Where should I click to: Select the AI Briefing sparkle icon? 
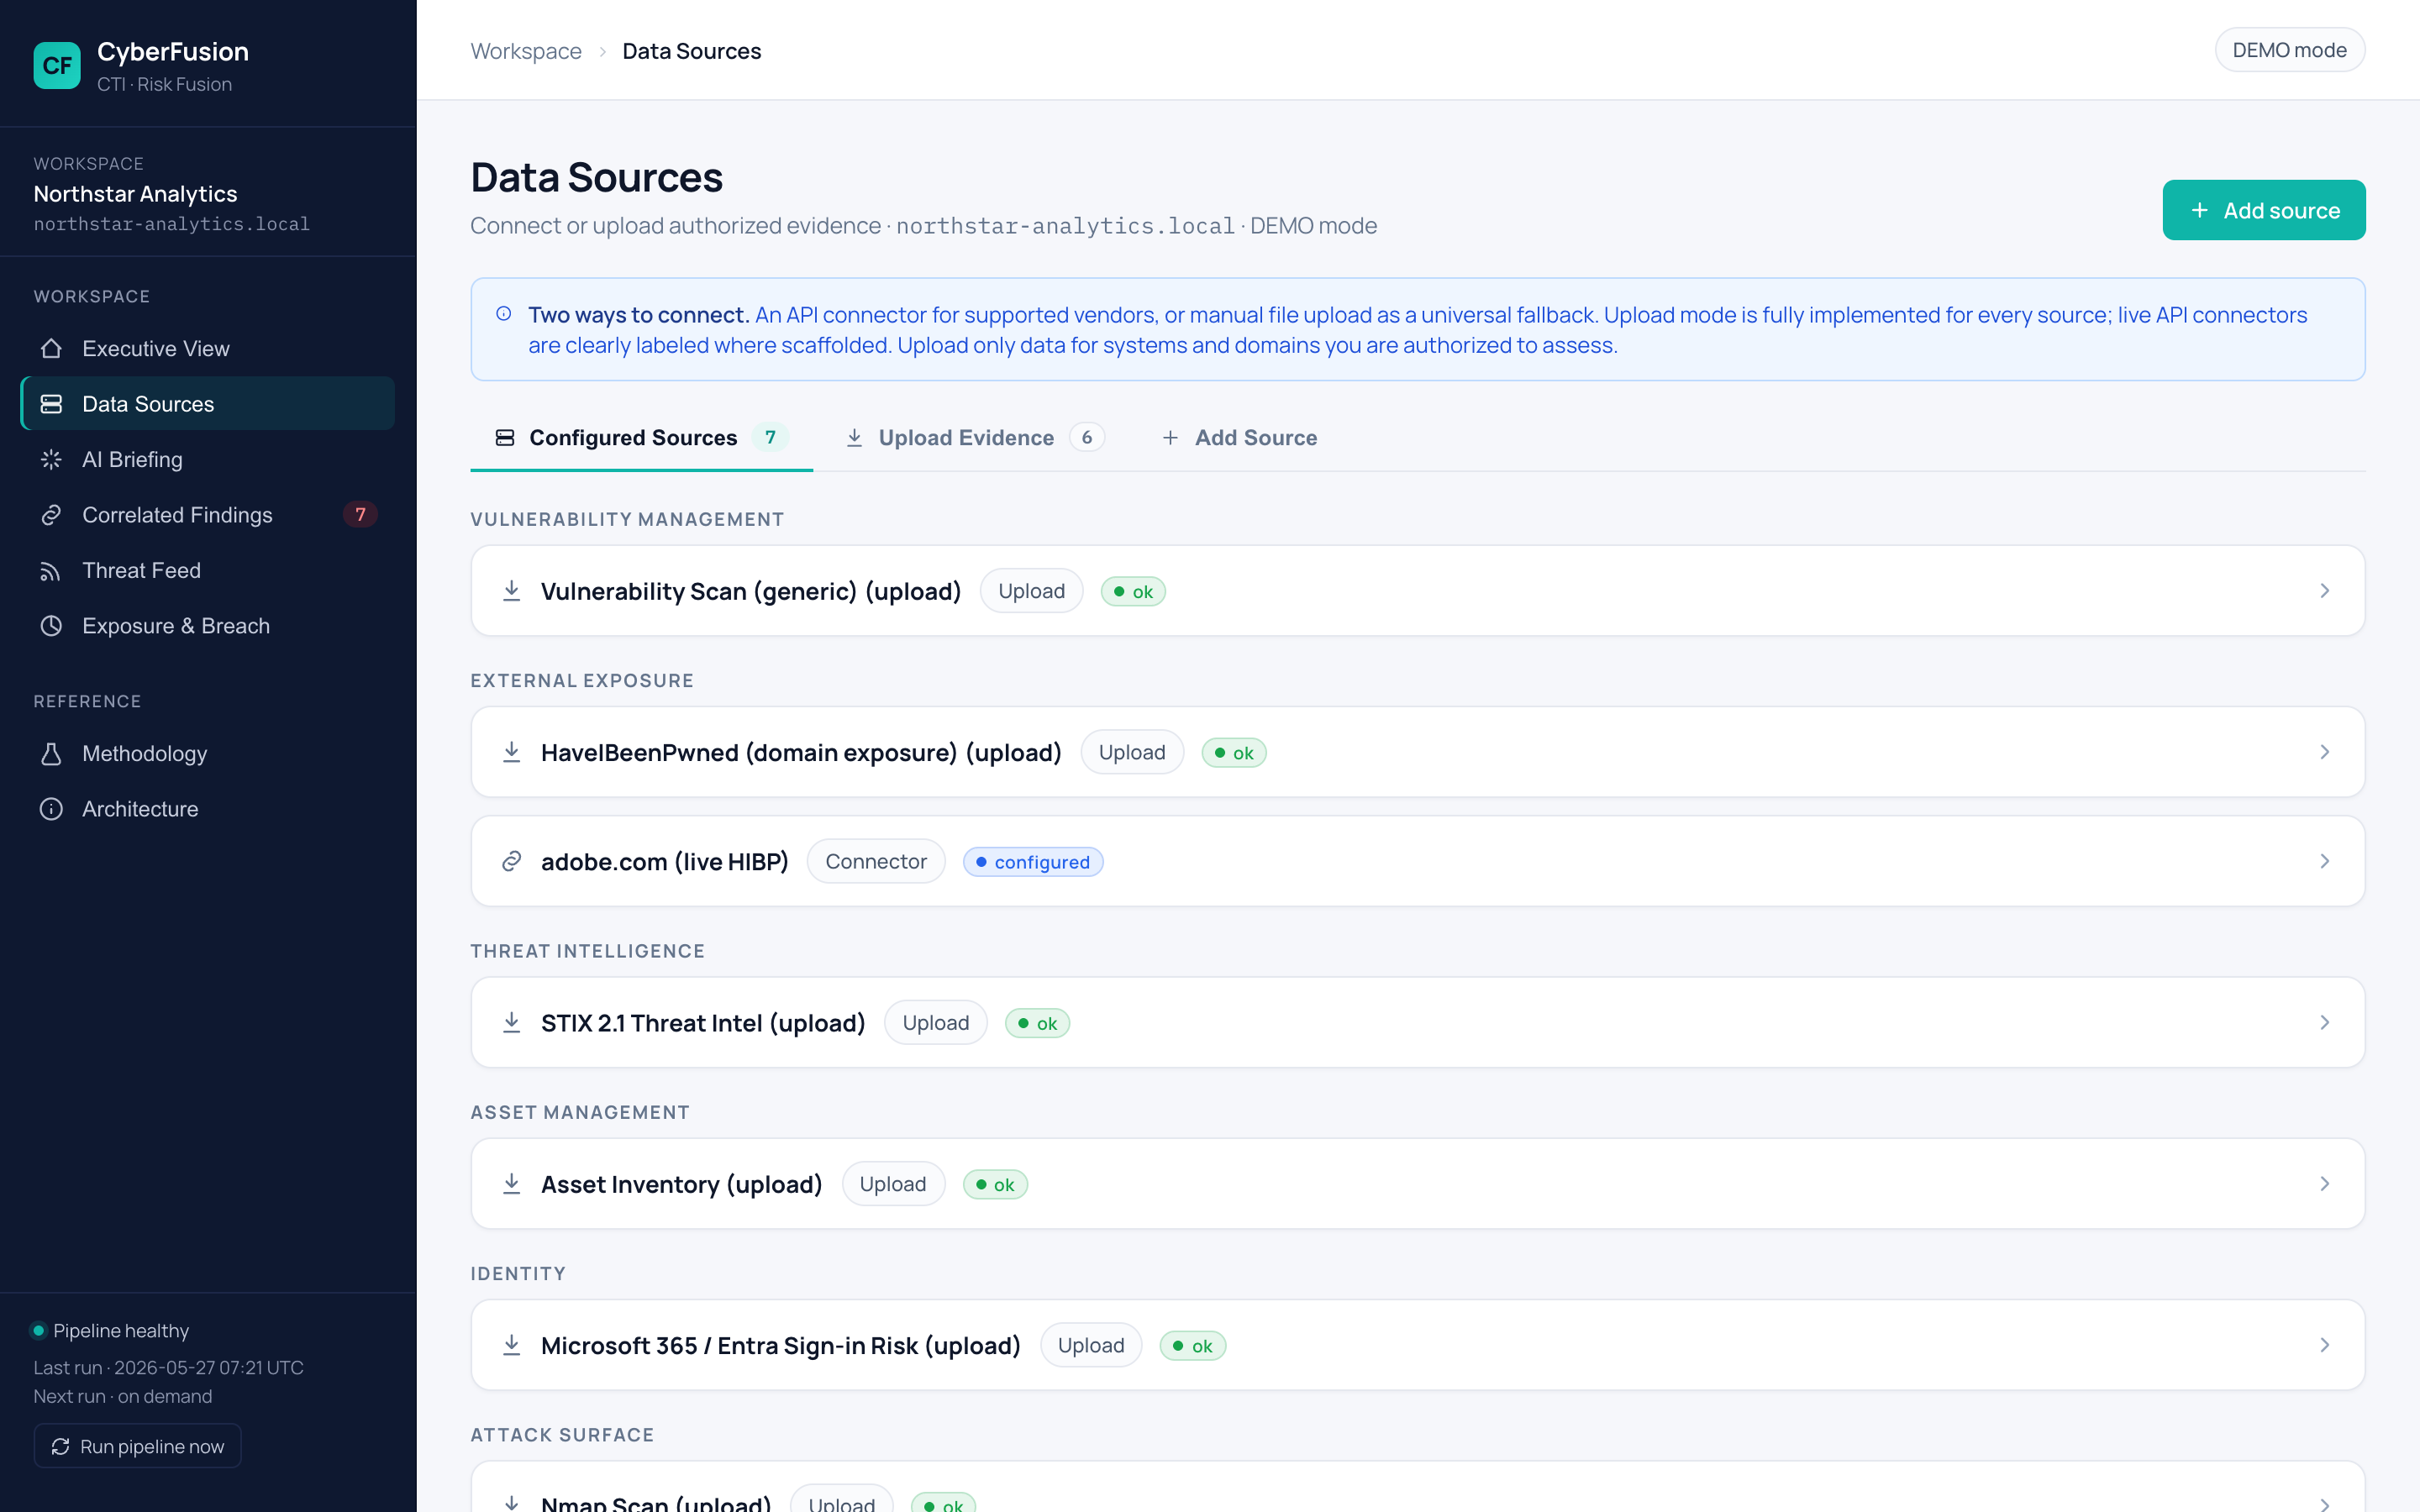tap(51, 459)
